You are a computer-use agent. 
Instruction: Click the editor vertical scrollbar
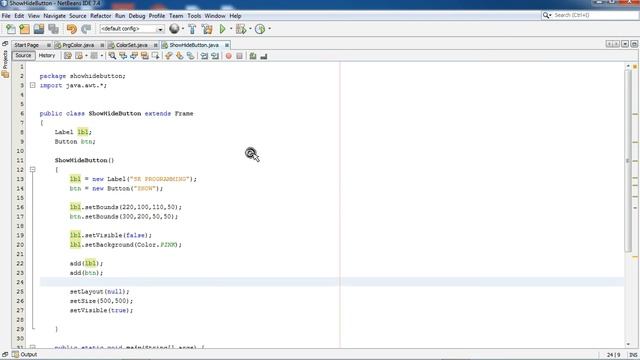tap(628, 161)
